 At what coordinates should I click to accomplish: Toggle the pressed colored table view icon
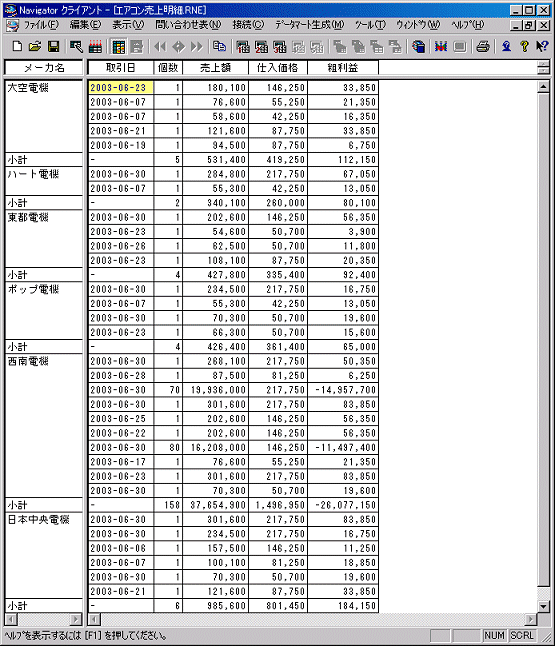pyautogui.click(x=118, y=47)
